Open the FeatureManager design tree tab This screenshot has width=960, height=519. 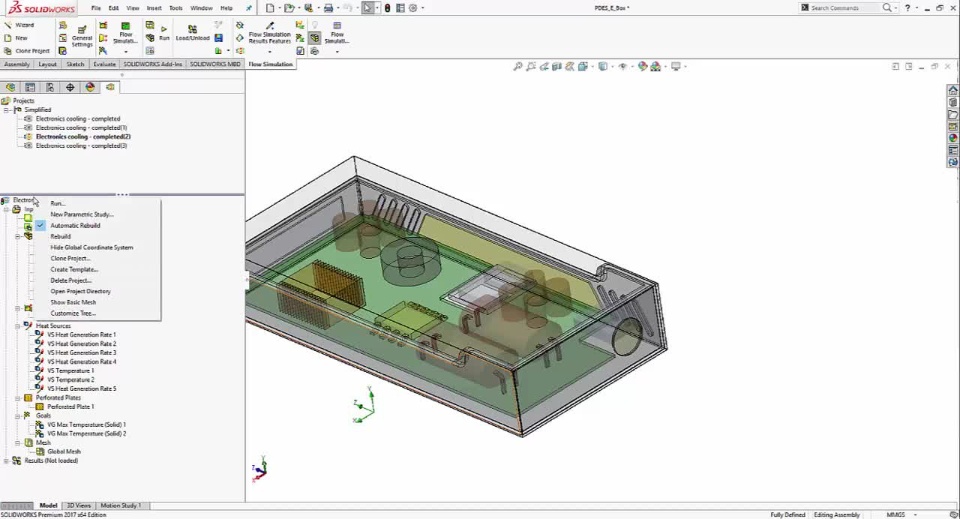(10, 88)
